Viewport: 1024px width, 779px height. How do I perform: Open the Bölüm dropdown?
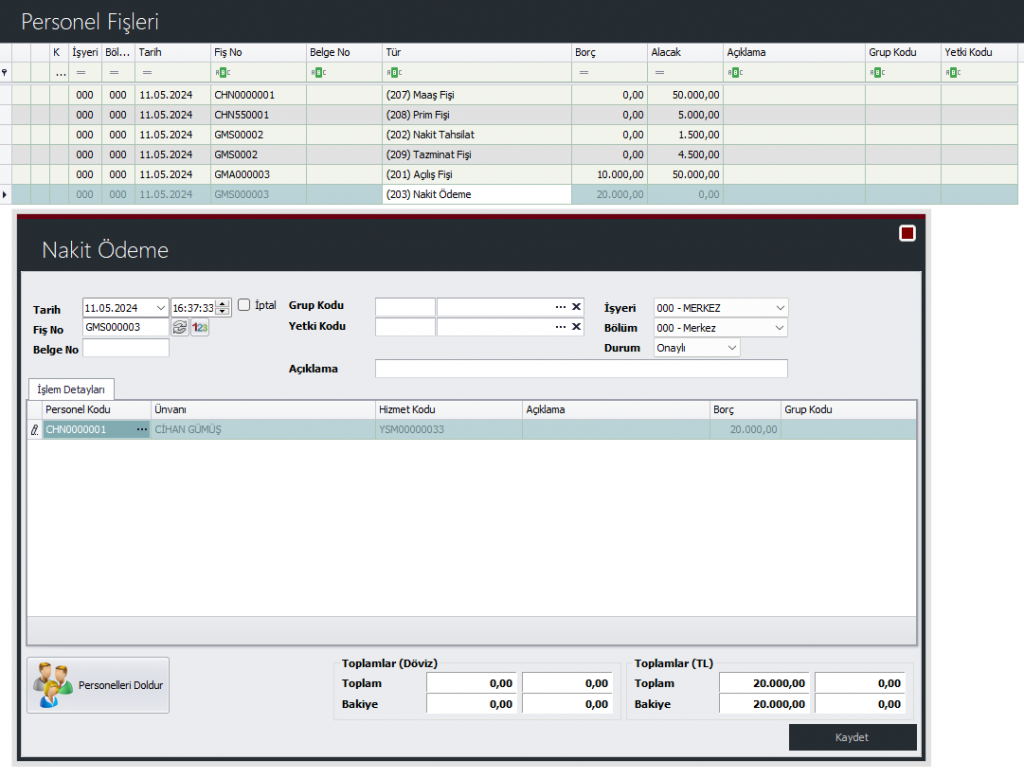[780, 327]
